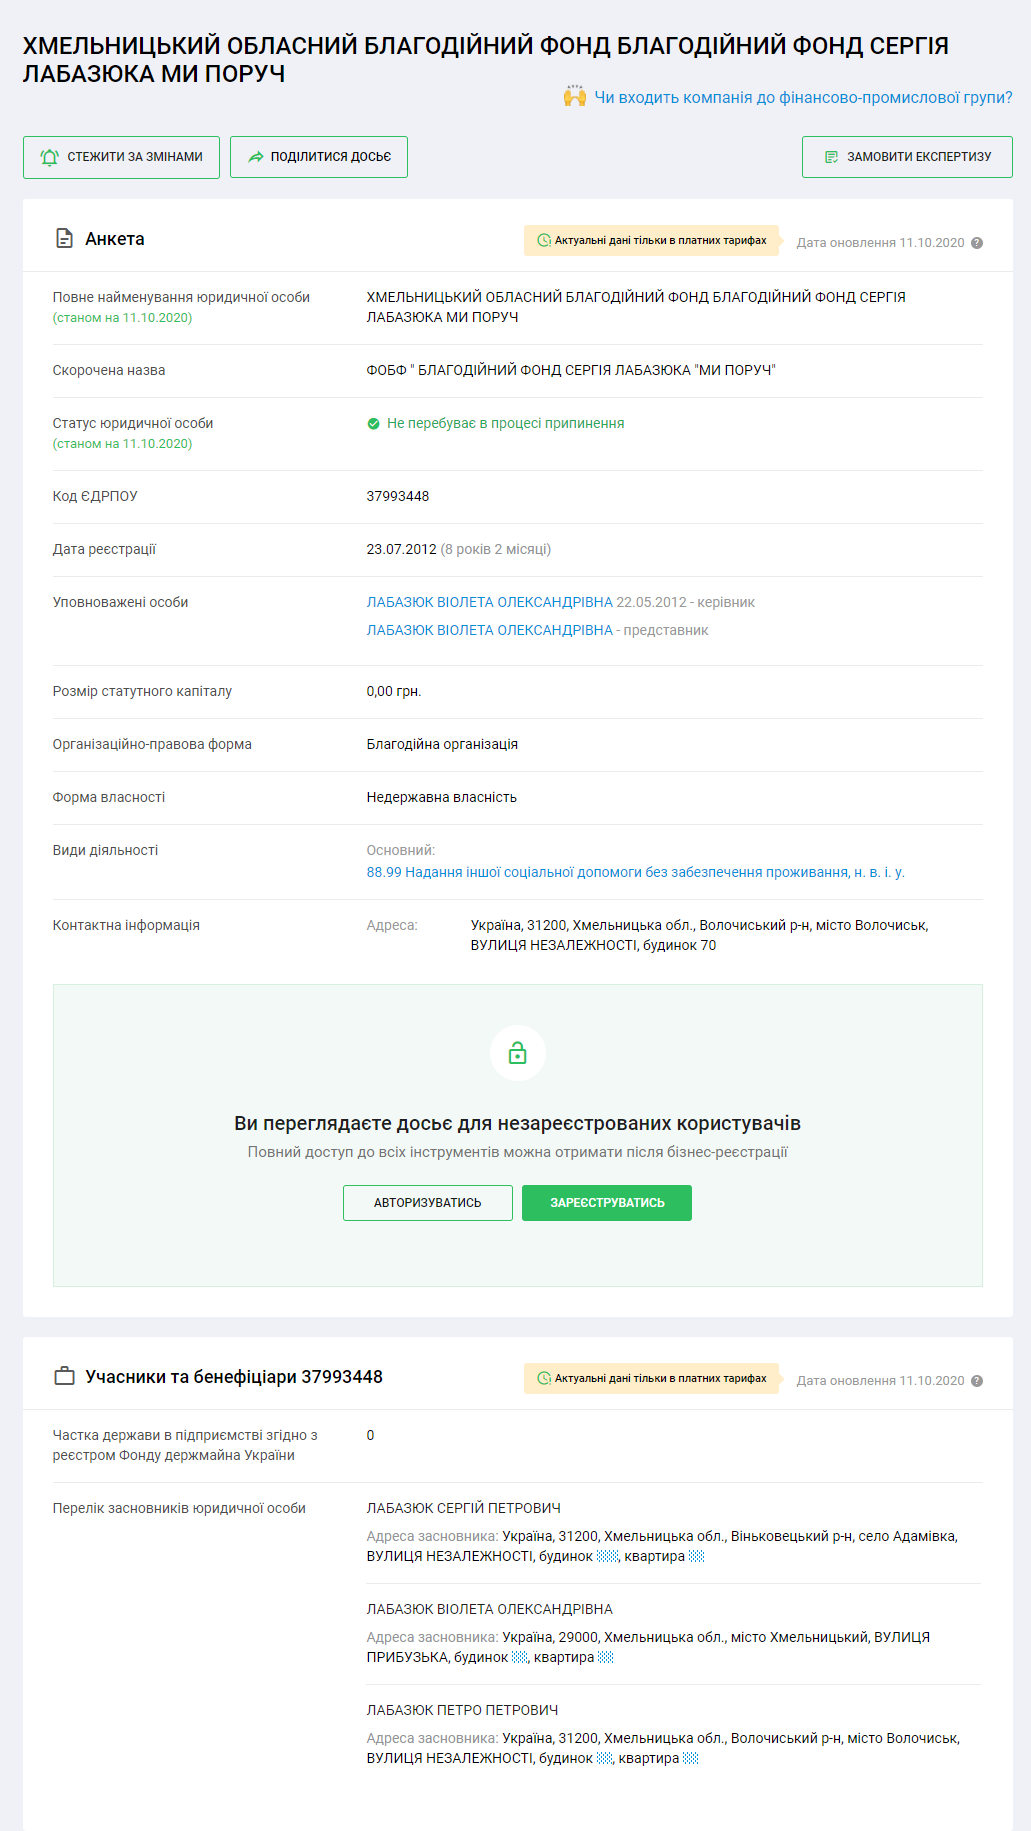1031x1831 pixels.
Task: Click the green Зареєструватись button
Action: pos(607,1203)
